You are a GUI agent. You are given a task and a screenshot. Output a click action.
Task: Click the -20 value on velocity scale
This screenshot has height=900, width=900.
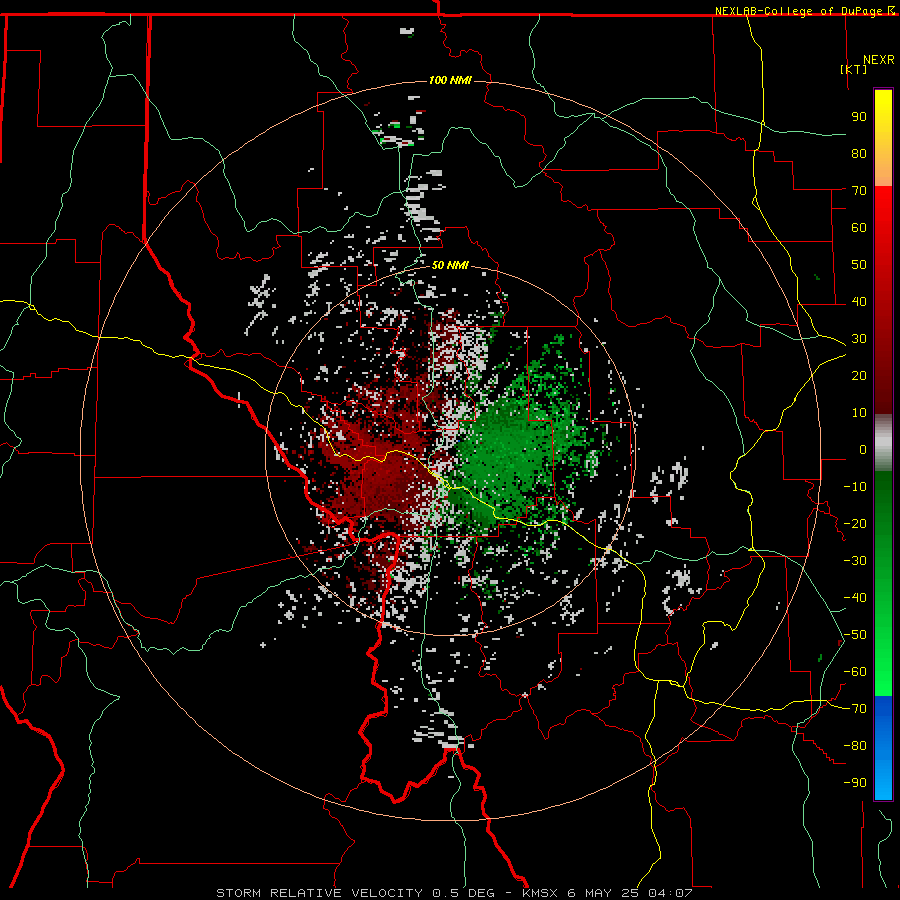pos(855,524)
